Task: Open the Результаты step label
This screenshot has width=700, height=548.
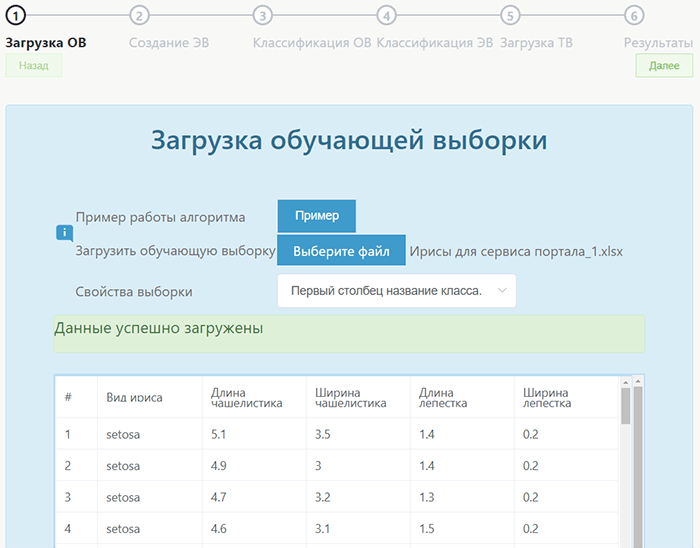Action: (x=658, y=43)
